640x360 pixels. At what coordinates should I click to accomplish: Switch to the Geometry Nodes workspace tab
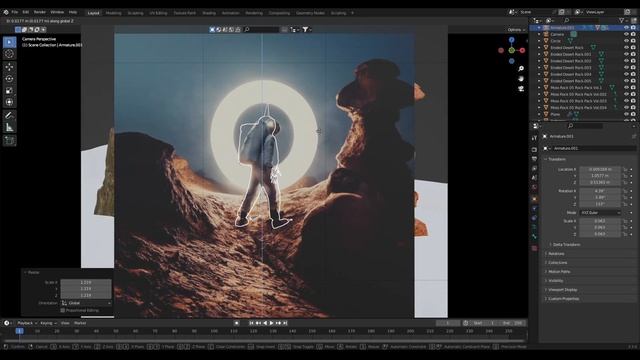310,13
